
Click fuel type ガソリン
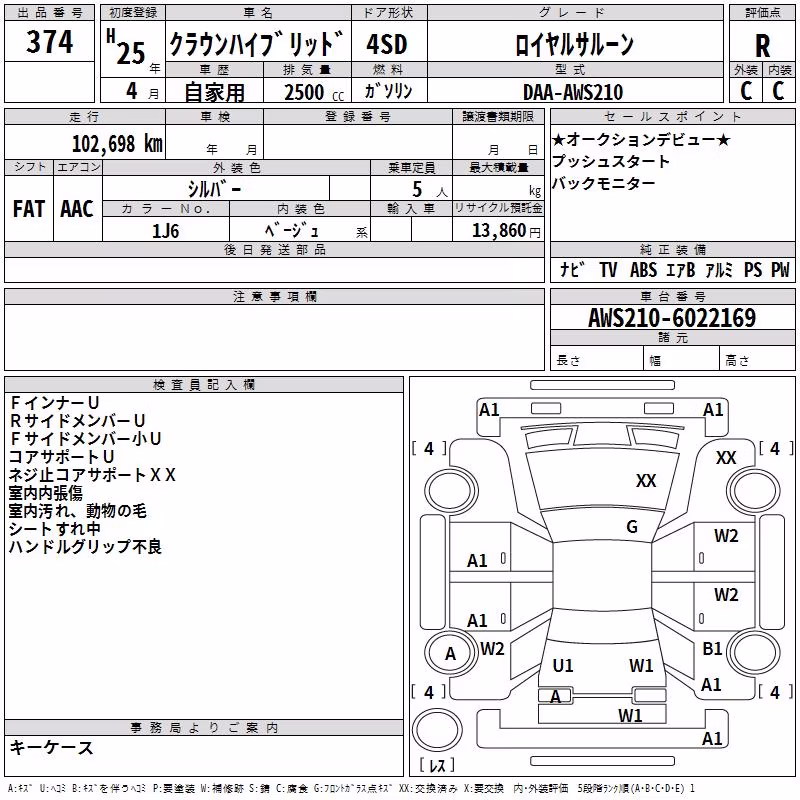tap(388, 91)
